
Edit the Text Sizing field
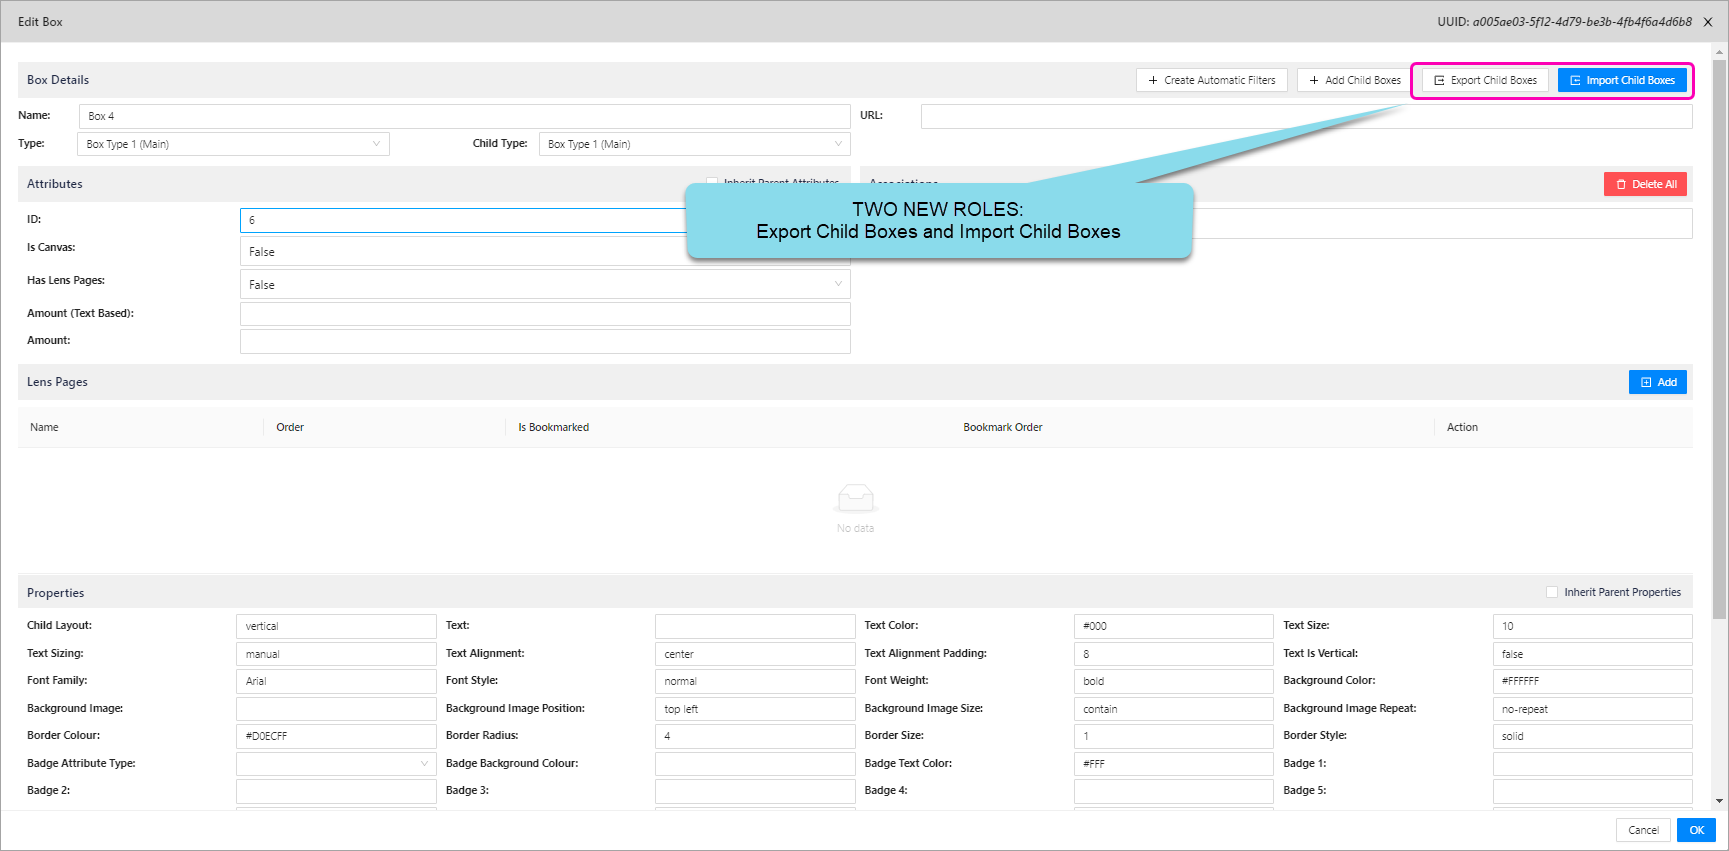(336, 654)
